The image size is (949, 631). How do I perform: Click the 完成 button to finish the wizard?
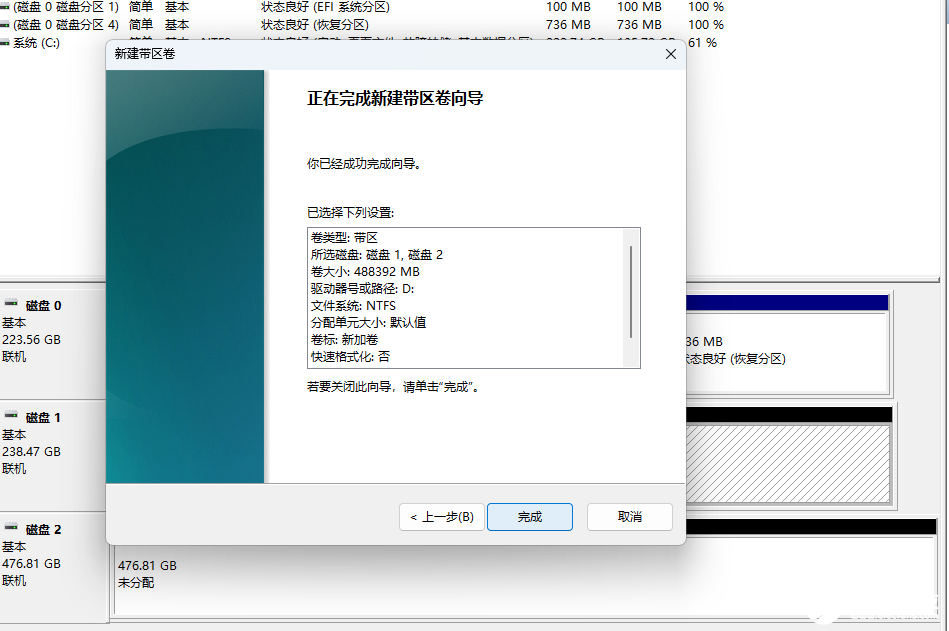[x=530, y=517]
